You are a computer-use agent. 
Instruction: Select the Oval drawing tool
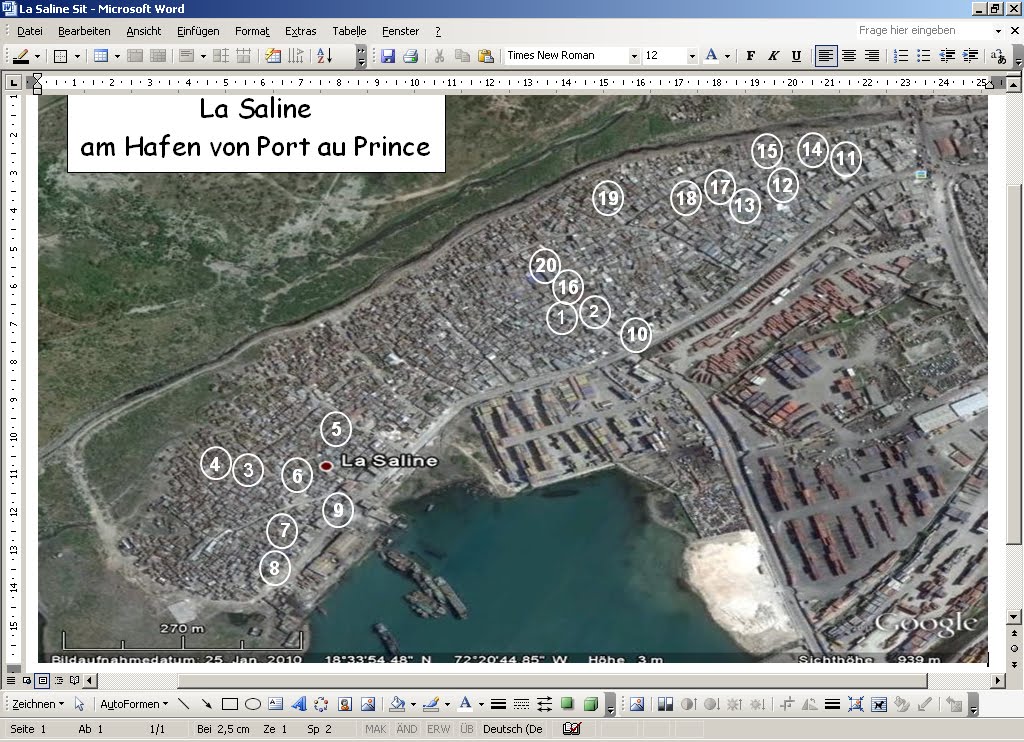tap(252, 704)
